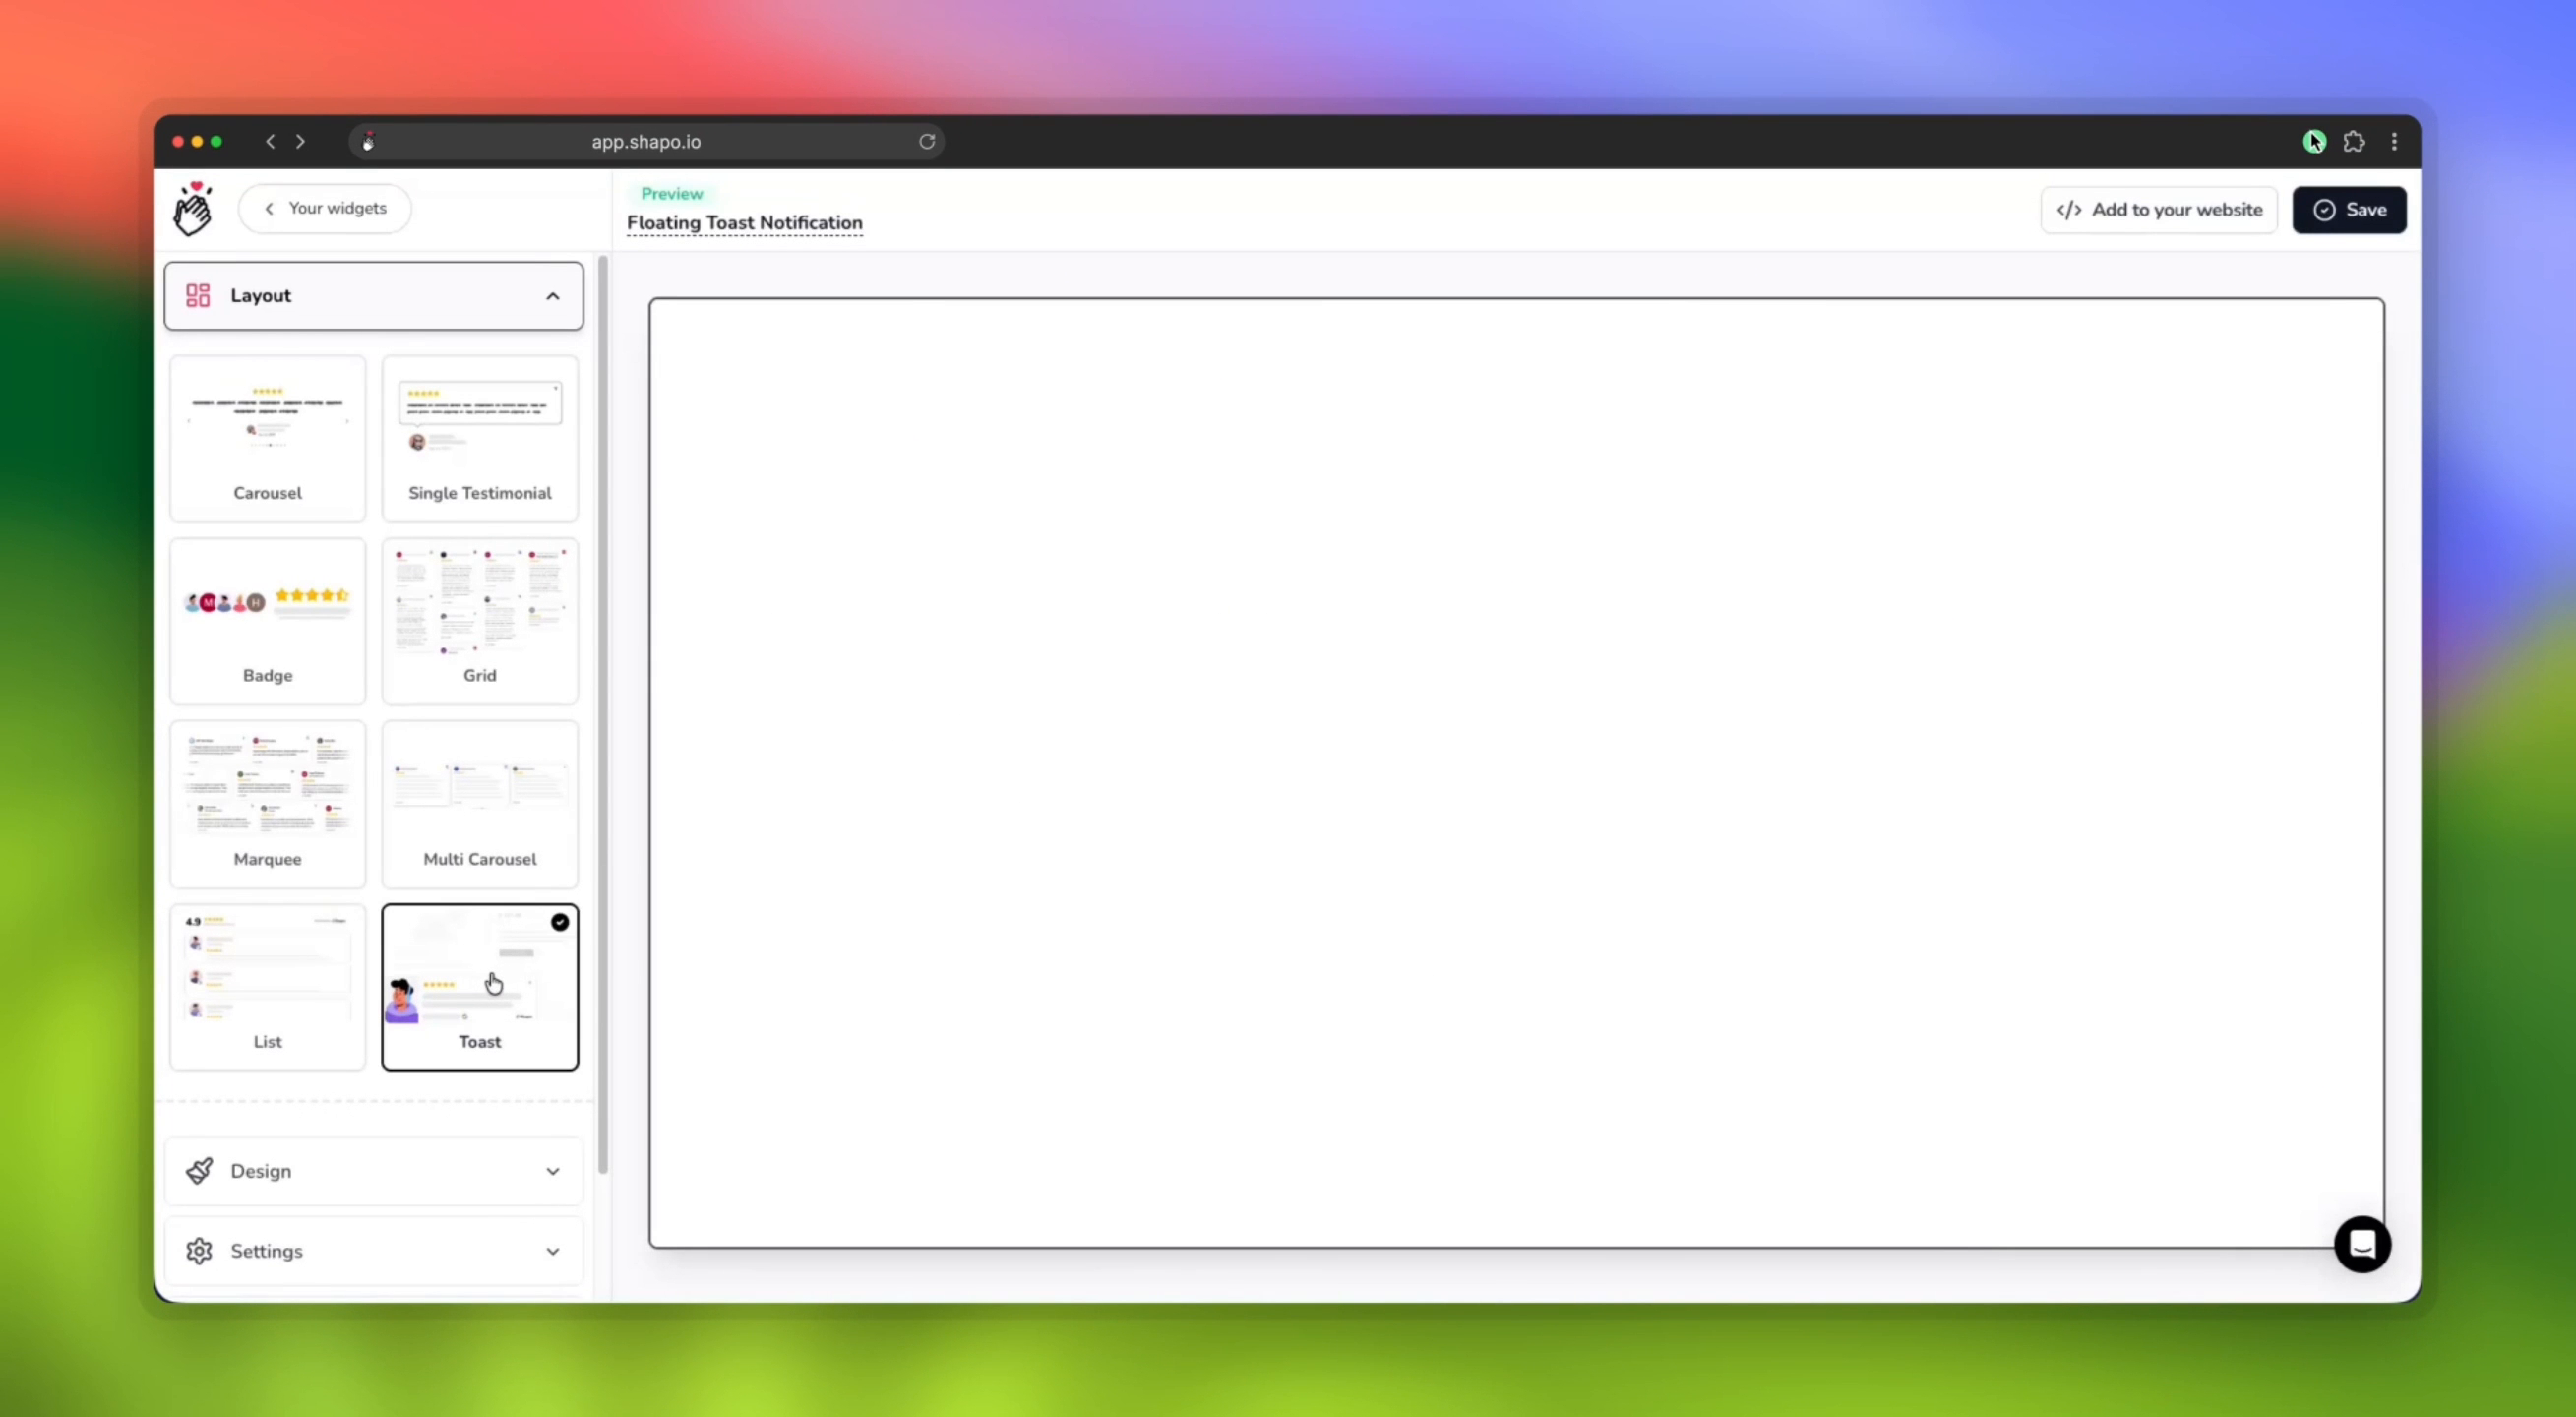Select the Grid layout
Image resolution: width=2576 pixels, height=1417 pixels.
tap(479, 620)
